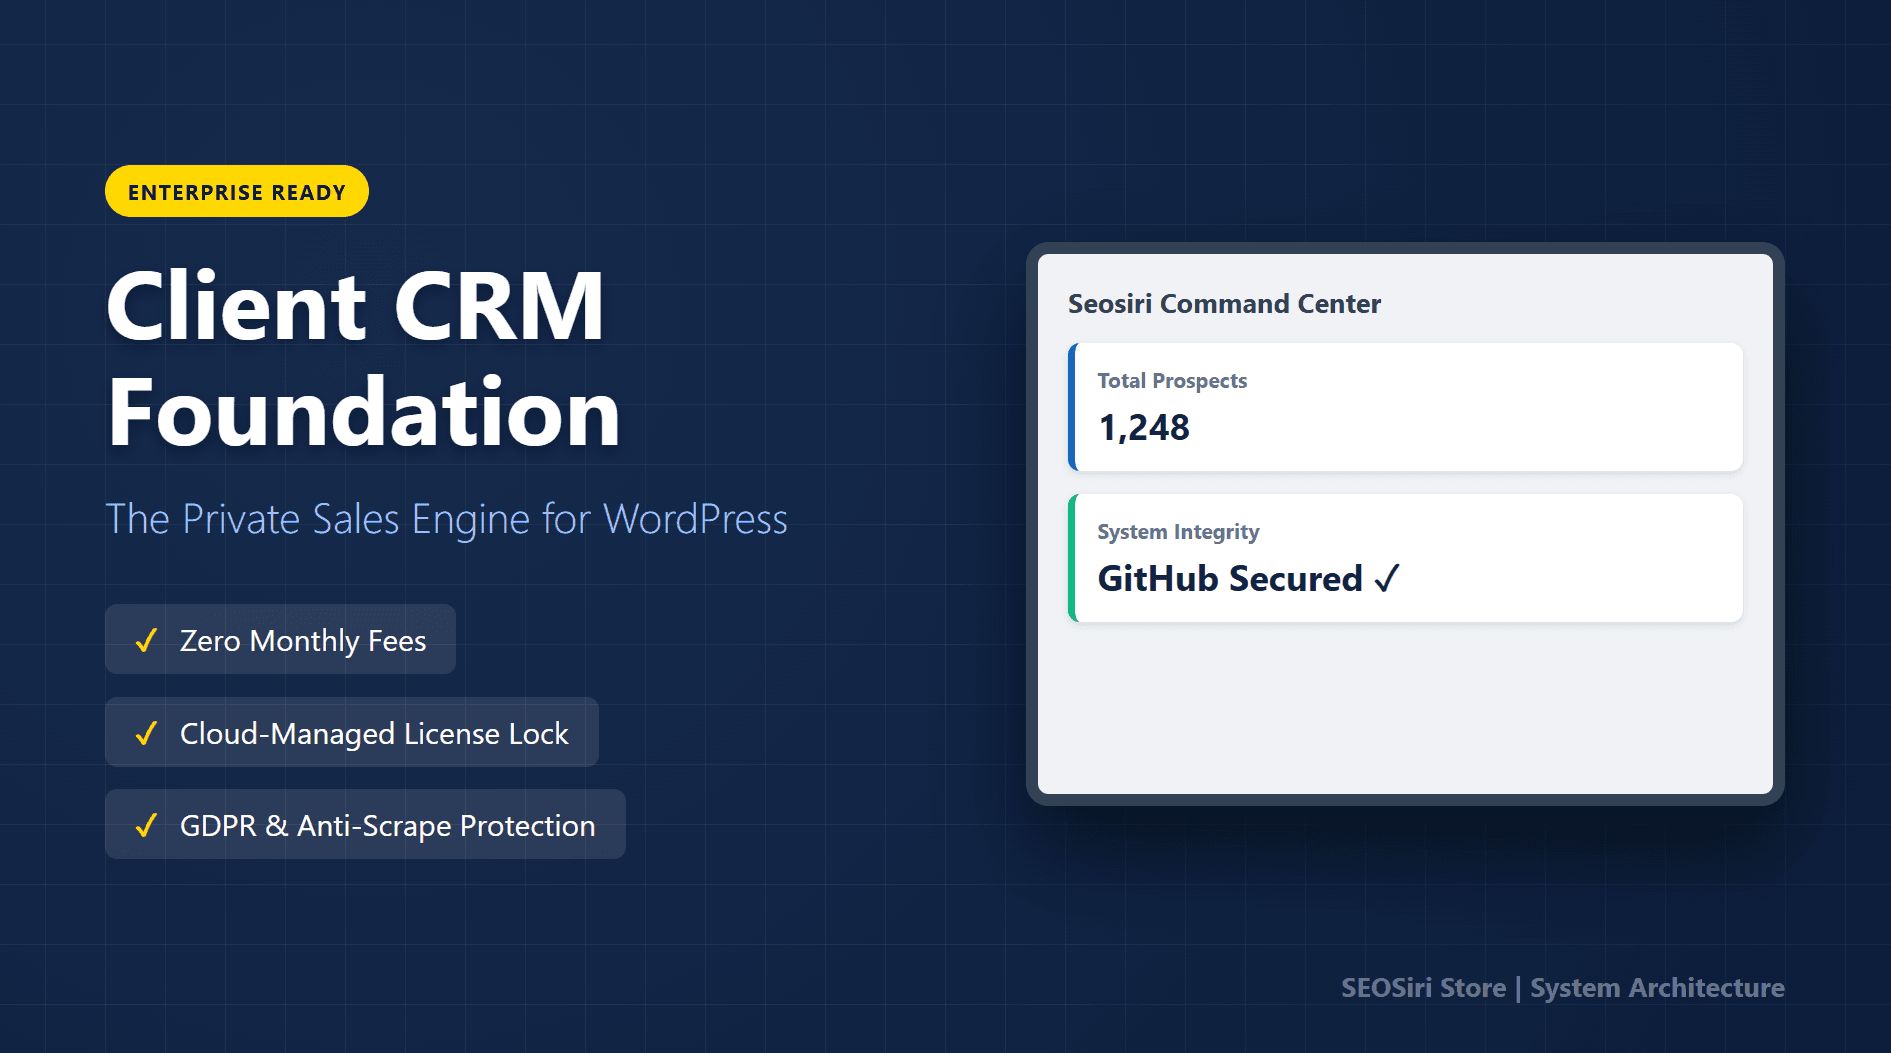The image size is (1891, 1053).
Task: Click the yellow ENTERPRISE READY pill
Action: 236,190
